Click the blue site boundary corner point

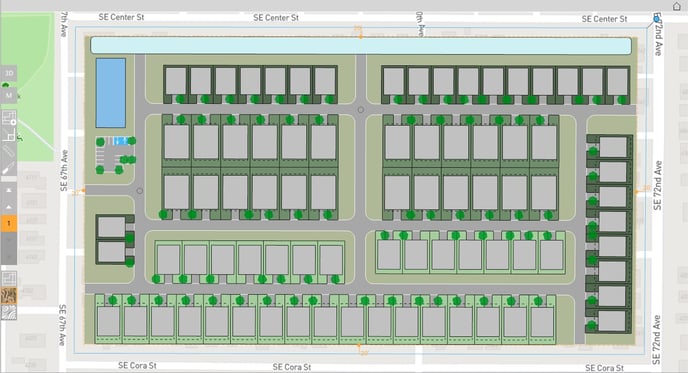click(656, 19)
